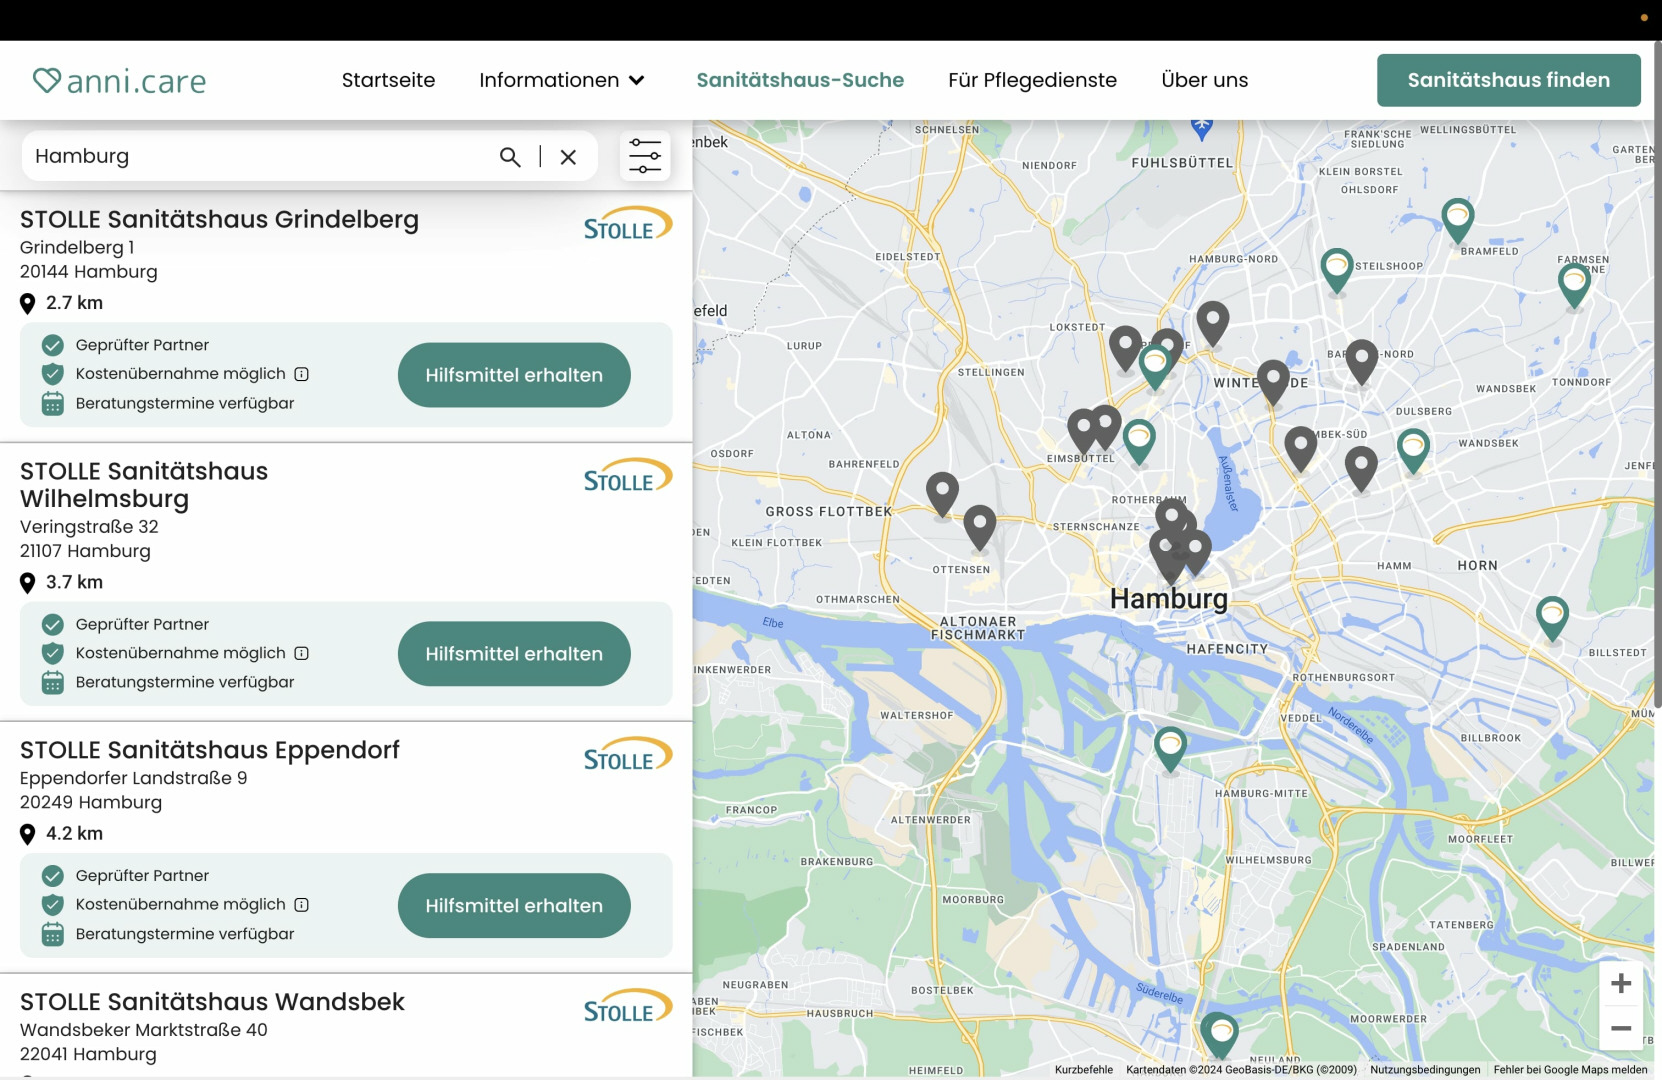The image size is (1662, 1080).
Task: Click info icon in Eppendorf Kostenübernahme row
Action: 302,904
